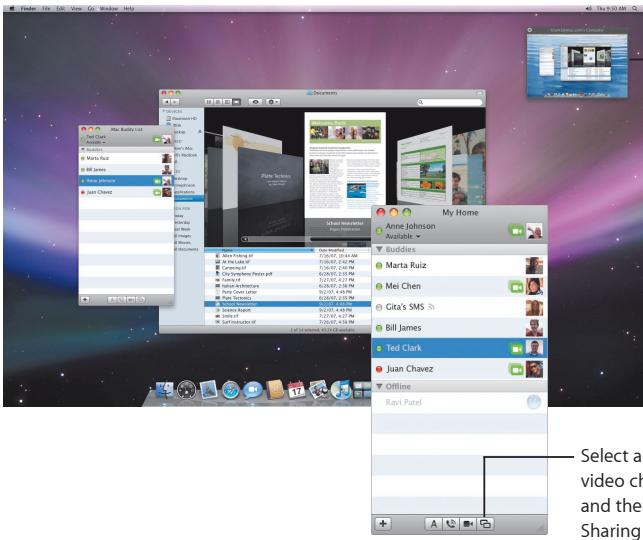Select Marta Ruiz in iMac Buddy List

(126, 158)
